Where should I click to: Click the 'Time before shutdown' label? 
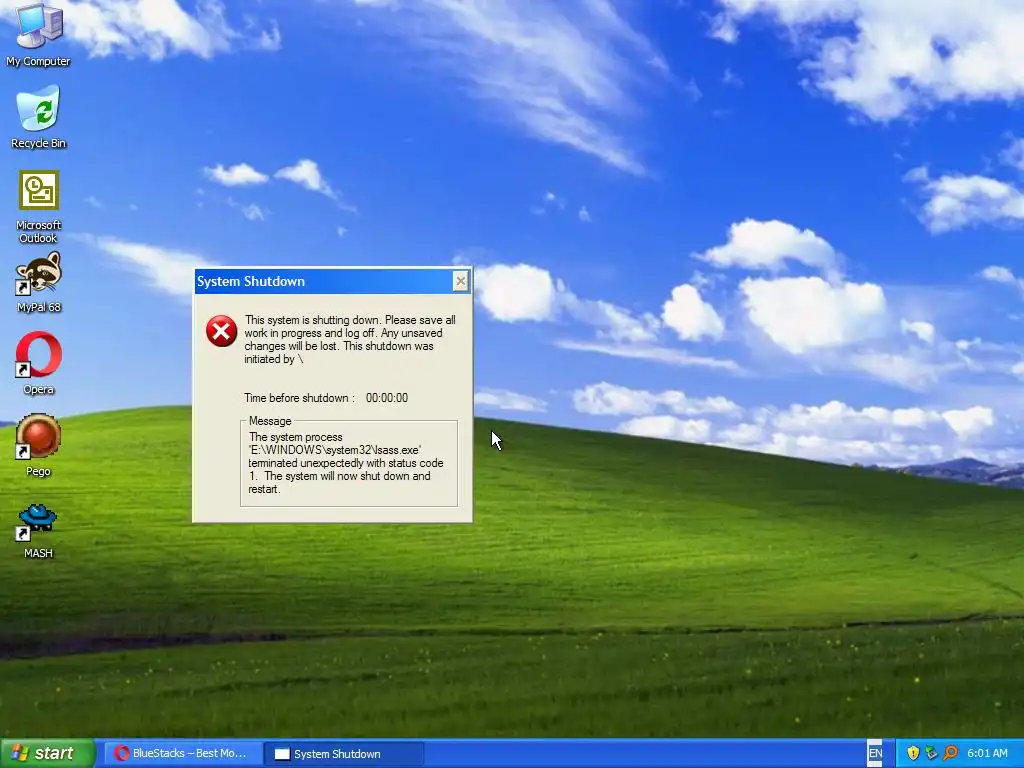[299, 398]
